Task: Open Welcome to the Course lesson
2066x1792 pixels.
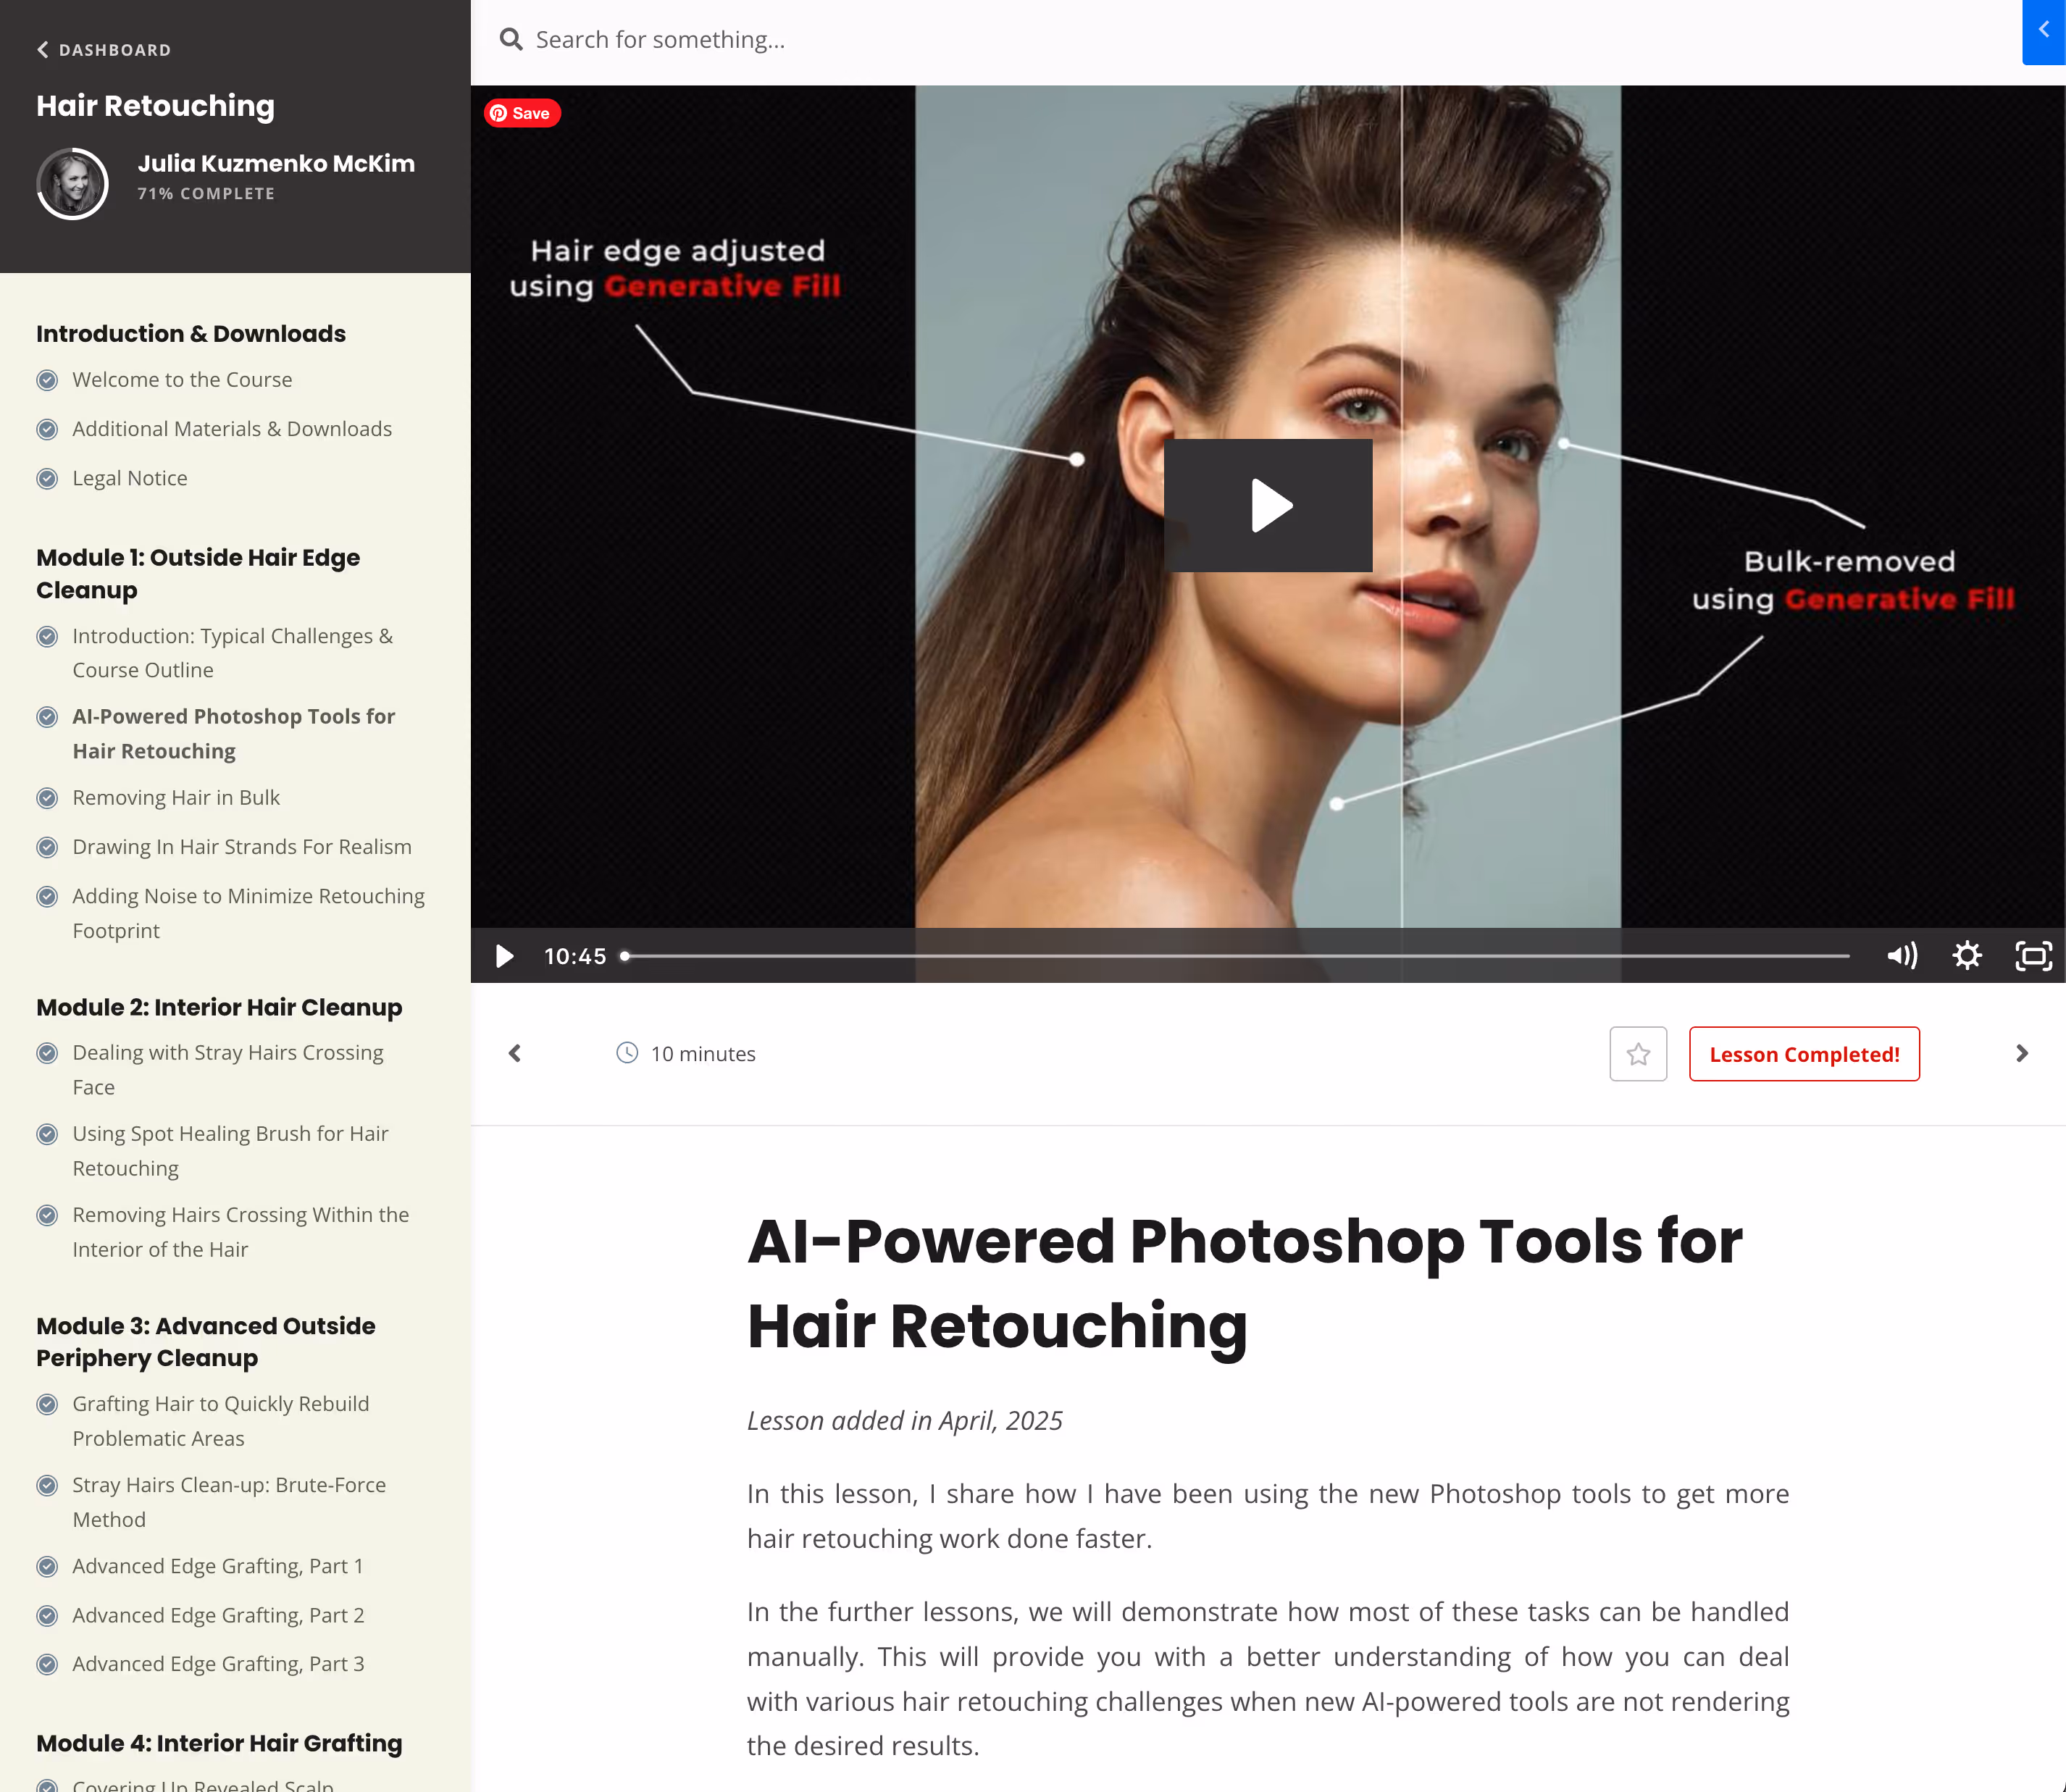Action: 182,380
